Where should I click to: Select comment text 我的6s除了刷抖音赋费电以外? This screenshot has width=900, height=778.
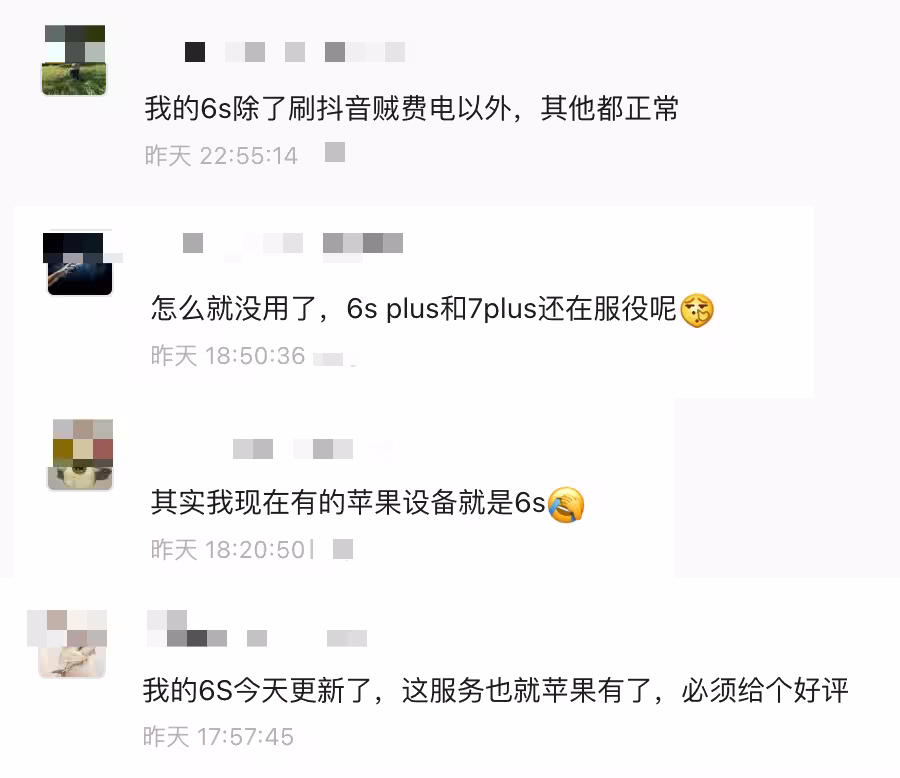coord(328,109)
